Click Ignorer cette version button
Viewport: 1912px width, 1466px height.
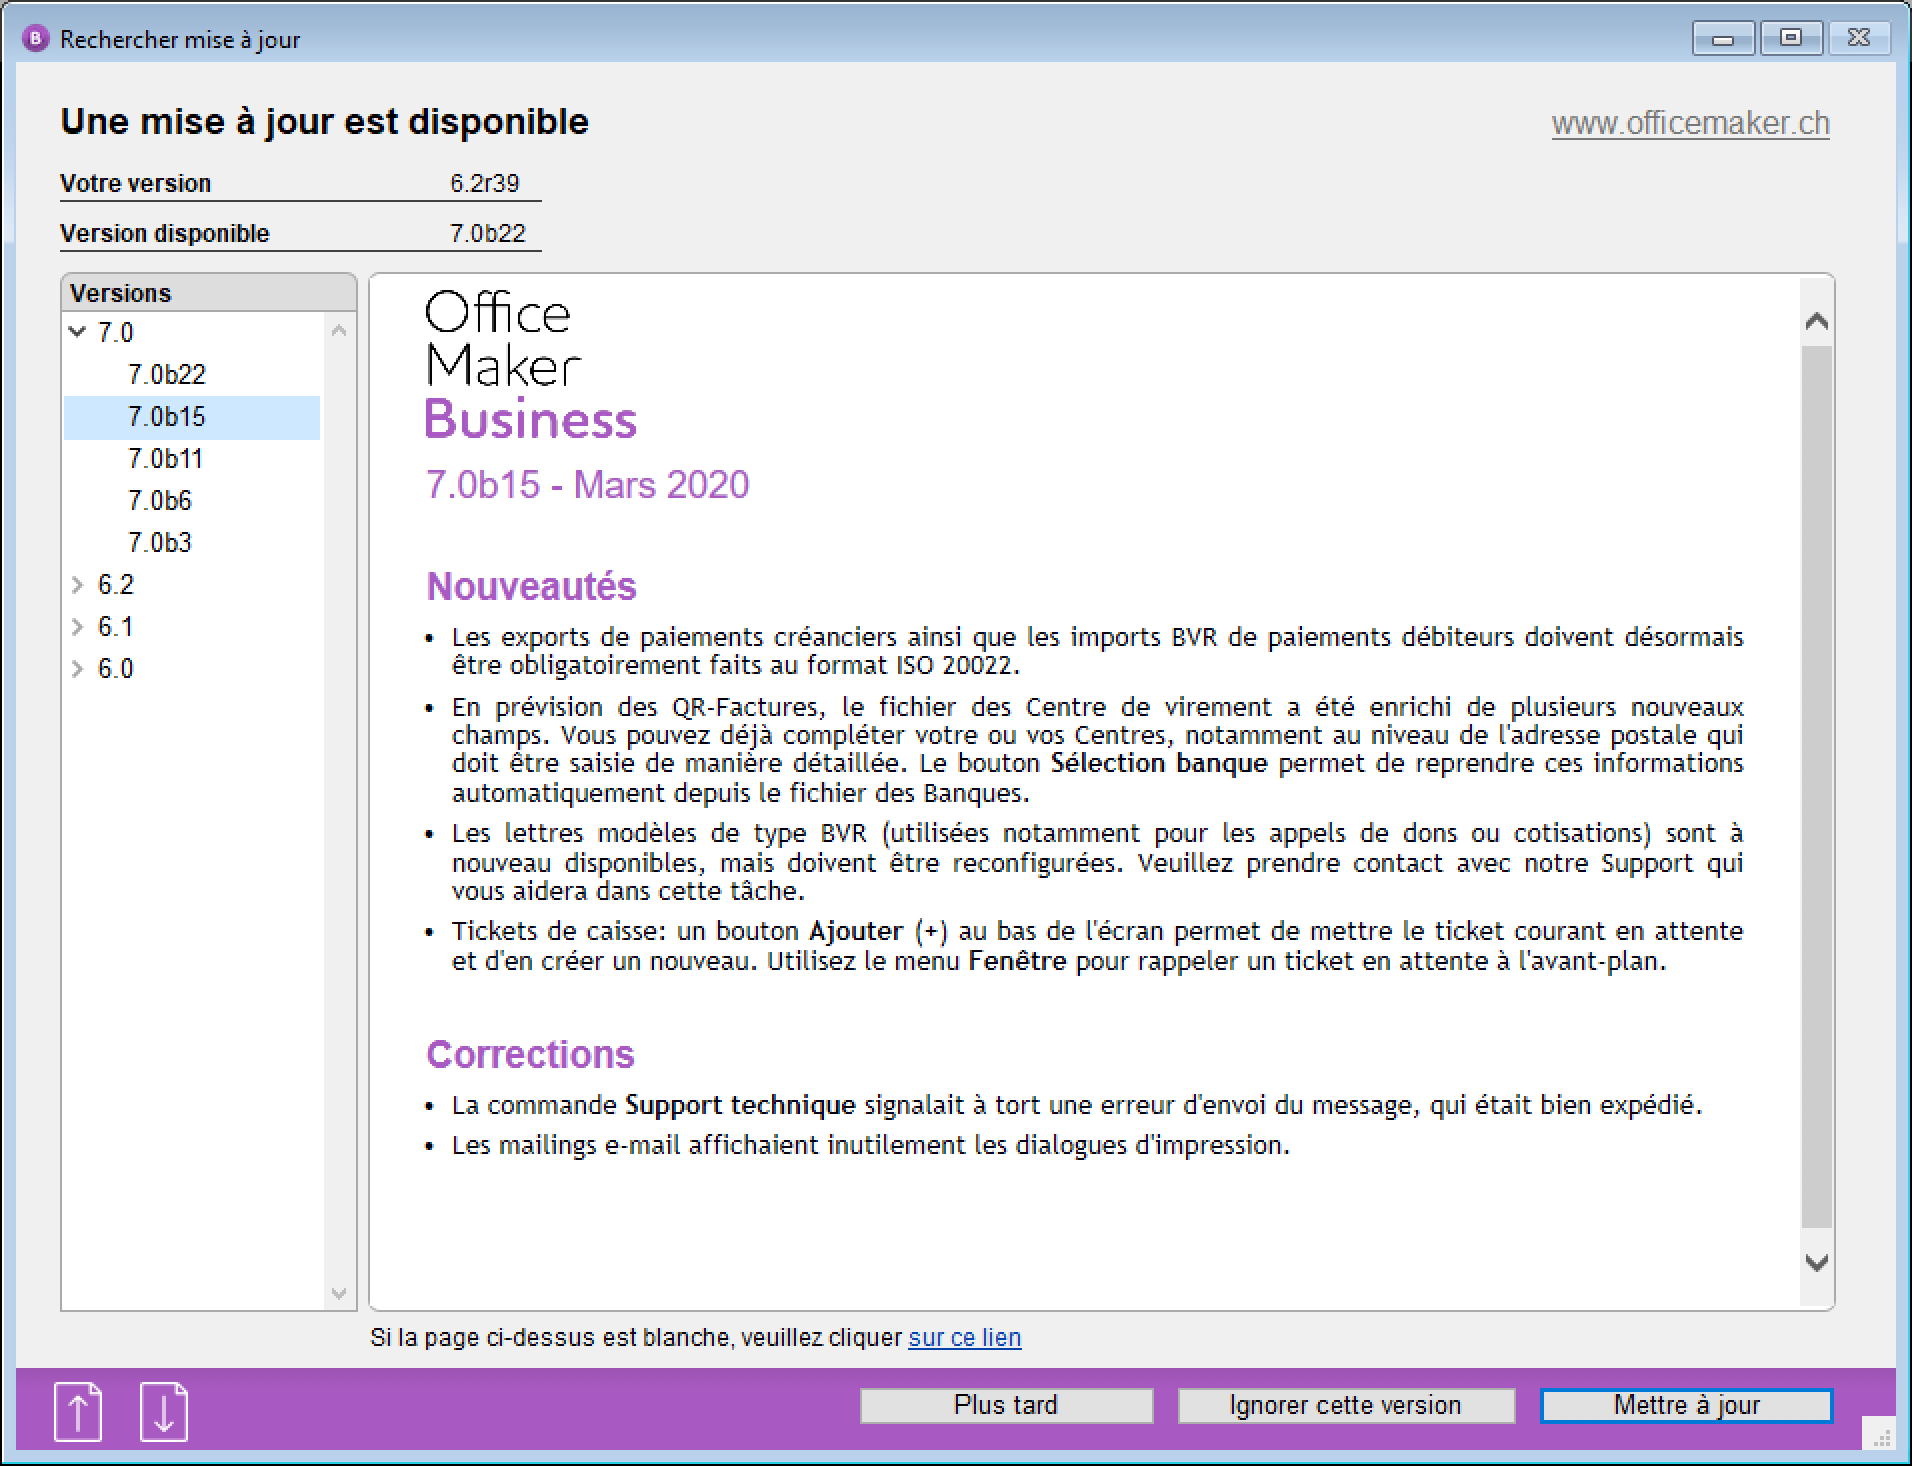pos(1346,1405)
